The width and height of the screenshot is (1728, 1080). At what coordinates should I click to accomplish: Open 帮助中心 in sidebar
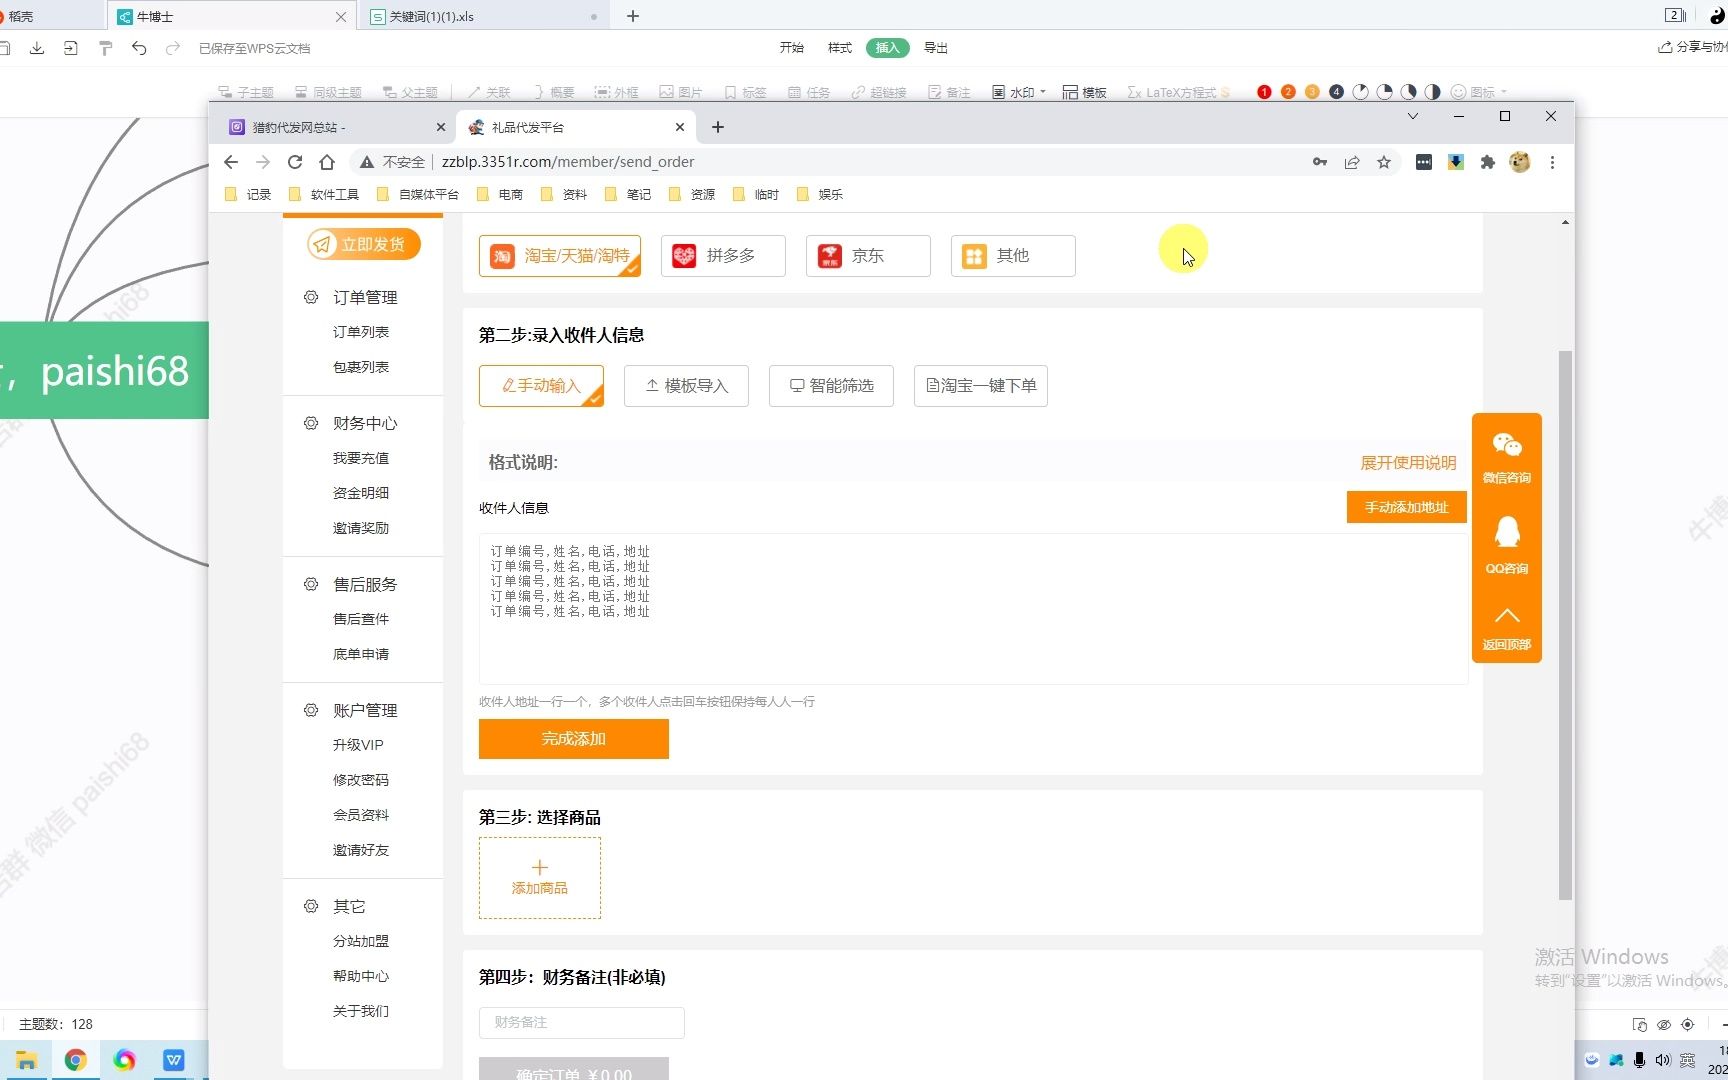tap(361, 976)
